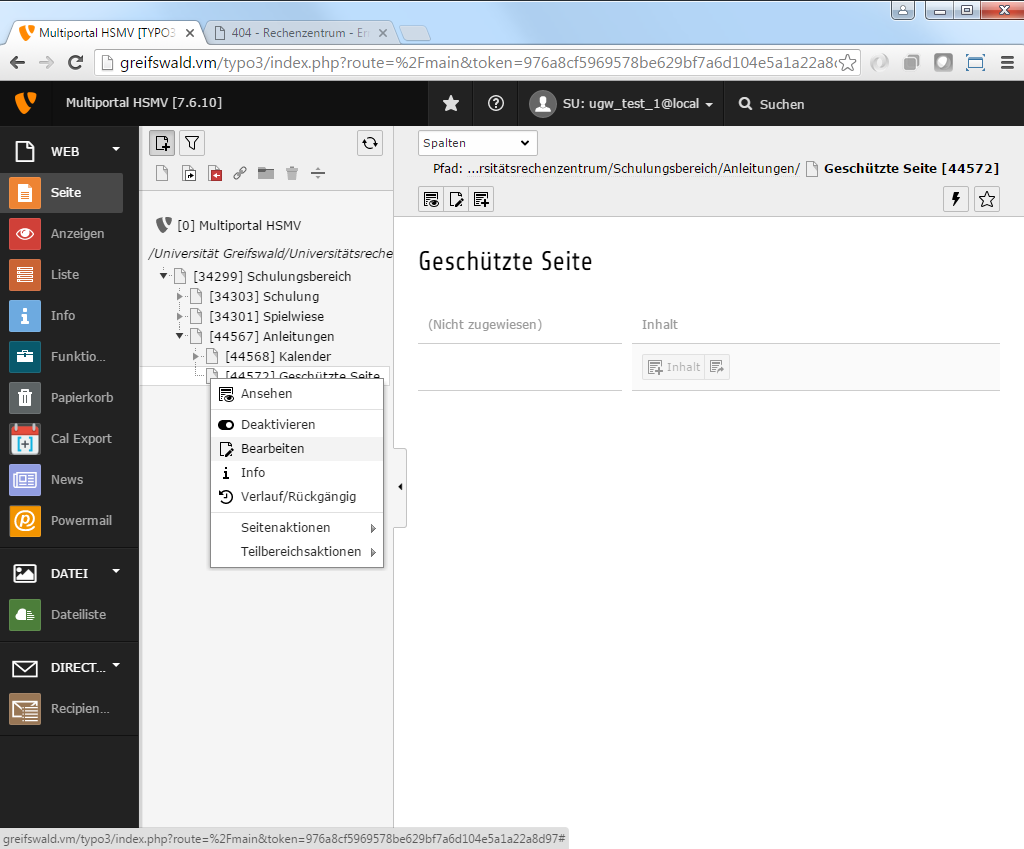
Task: Select Bearbeiten from the context menu
Action: pos(272,448)
